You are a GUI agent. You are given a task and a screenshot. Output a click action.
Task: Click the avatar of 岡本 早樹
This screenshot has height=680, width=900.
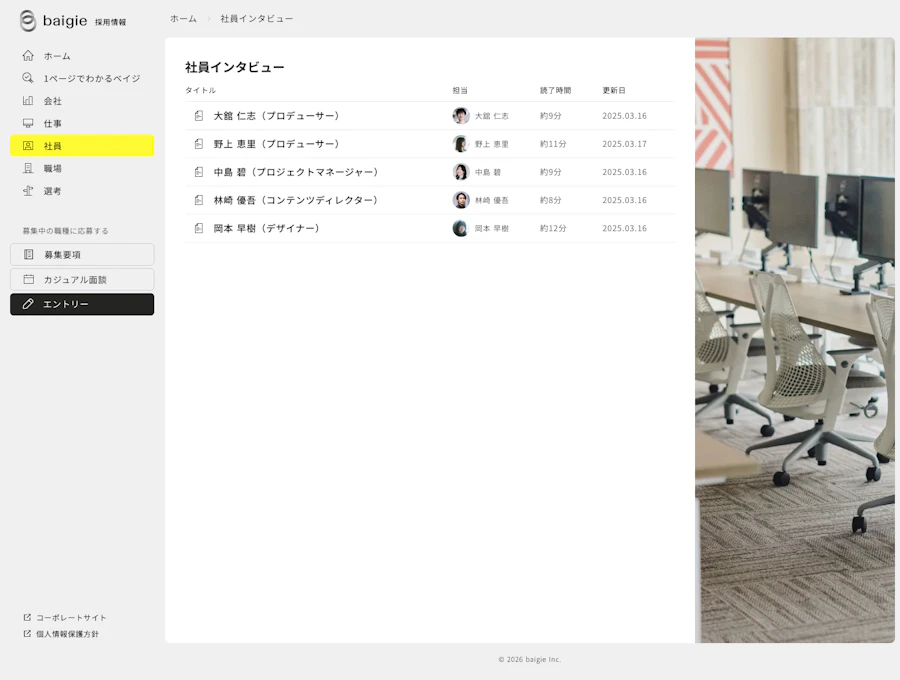(460, 228)
